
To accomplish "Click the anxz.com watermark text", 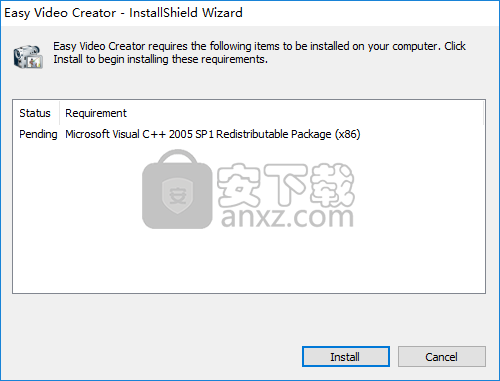I will pyautogui.click(x=287, y=217).
